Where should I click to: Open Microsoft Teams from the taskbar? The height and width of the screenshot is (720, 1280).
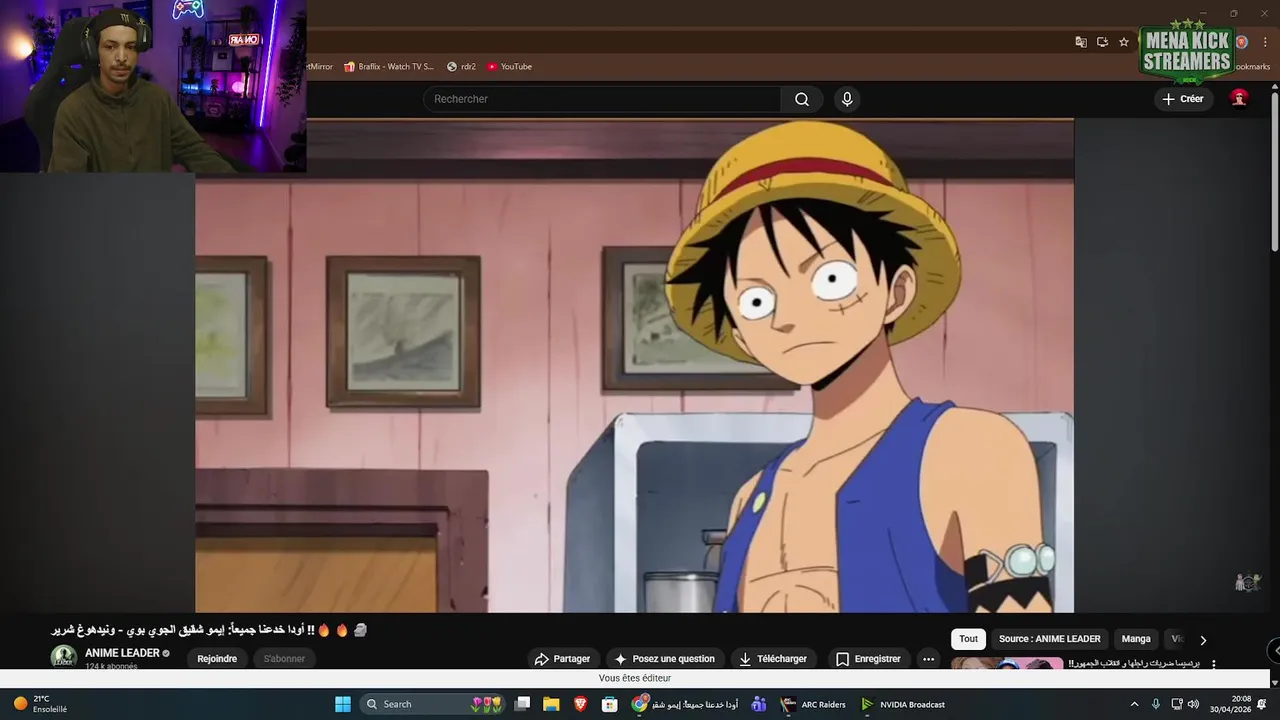coord(759,704)
